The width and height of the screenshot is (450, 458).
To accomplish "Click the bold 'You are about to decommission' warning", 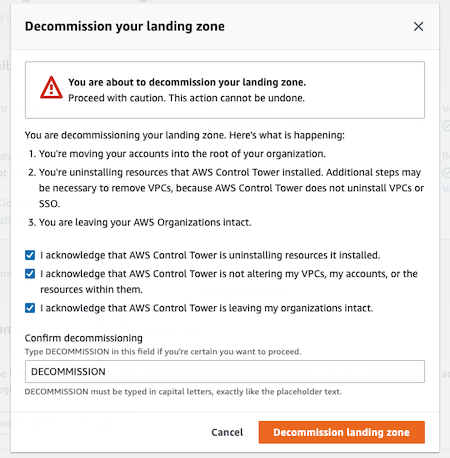I will click(x=187, y=82).
